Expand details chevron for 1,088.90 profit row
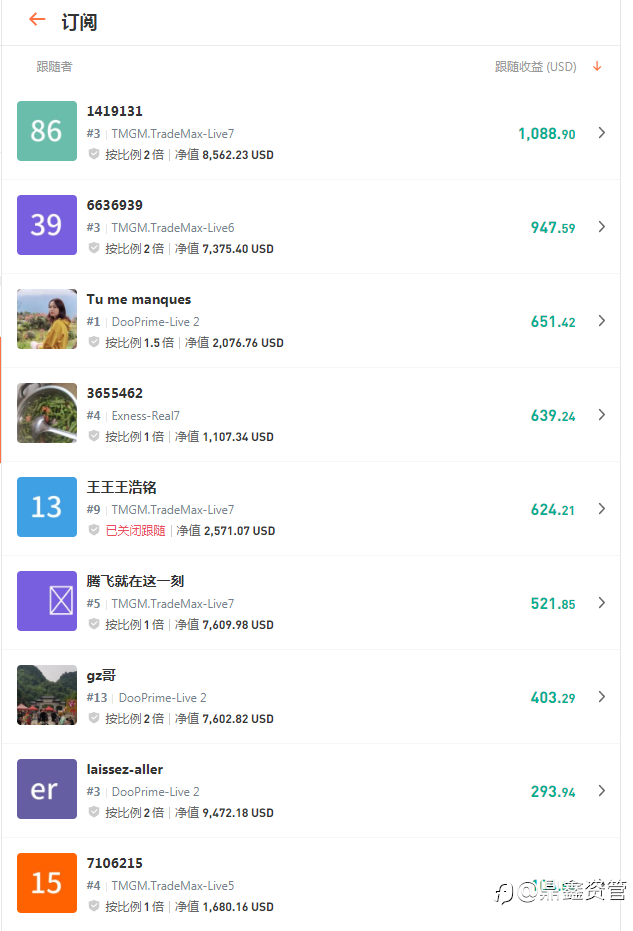The image size is (633, 931). (x=602, y=132)
